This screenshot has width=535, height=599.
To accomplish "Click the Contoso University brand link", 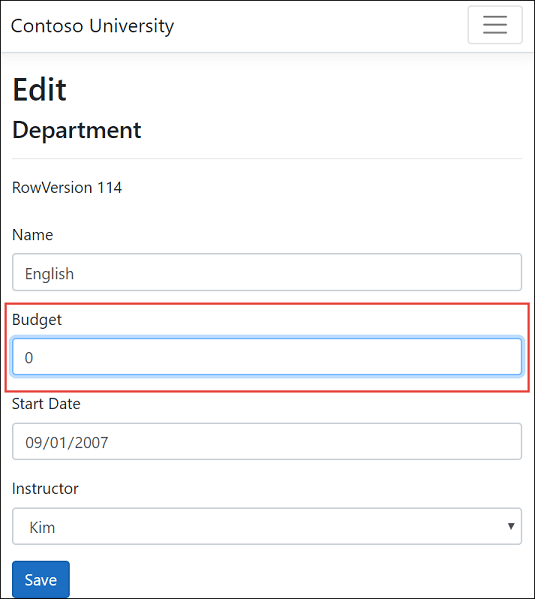I will [x=92, y=26].
